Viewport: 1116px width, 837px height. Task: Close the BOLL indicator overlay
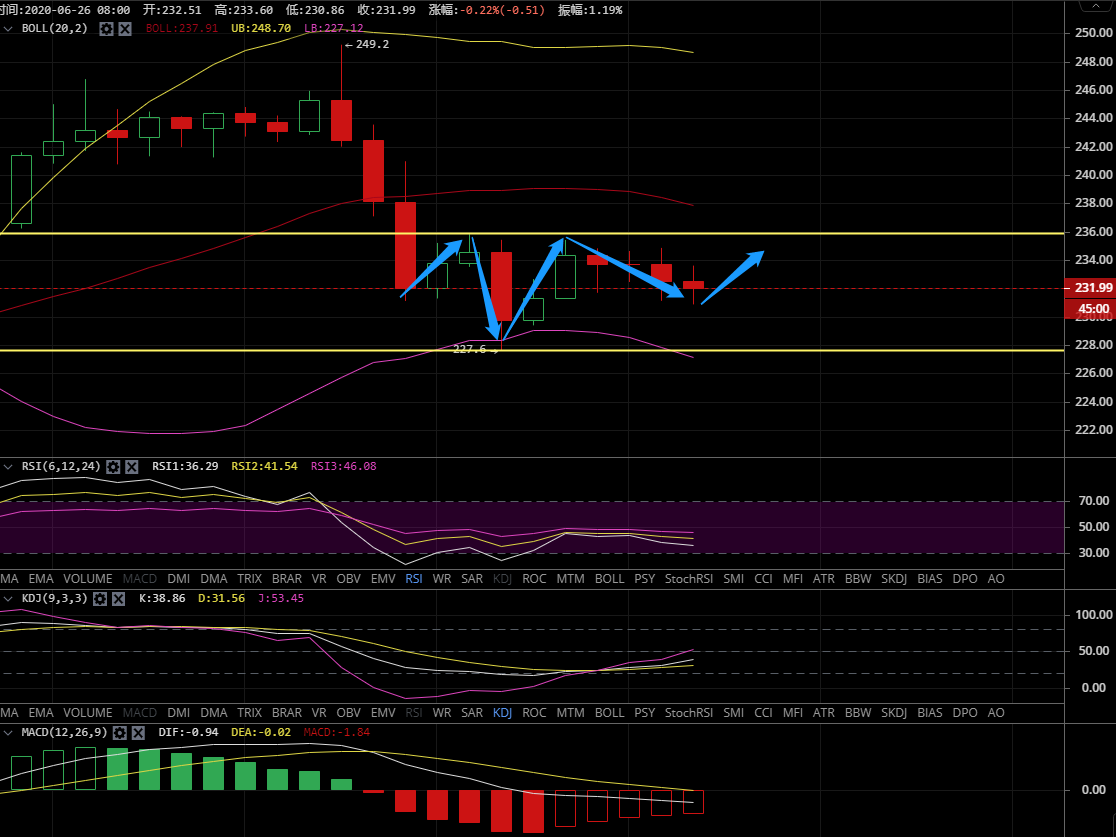125,29
